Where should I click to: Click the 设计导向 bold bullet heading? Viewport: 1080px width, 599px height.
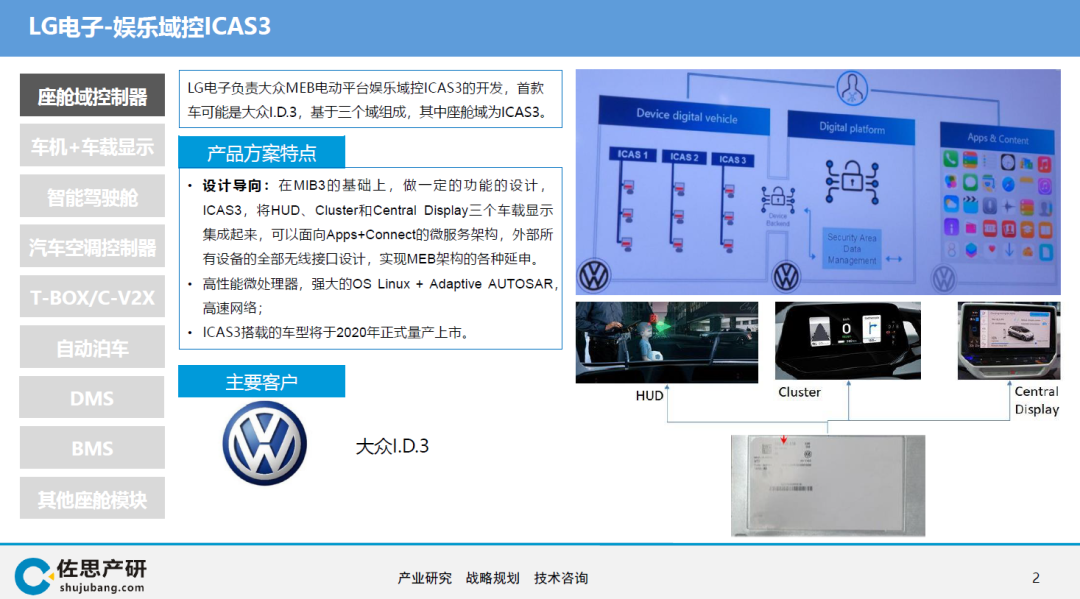[236, 186]
